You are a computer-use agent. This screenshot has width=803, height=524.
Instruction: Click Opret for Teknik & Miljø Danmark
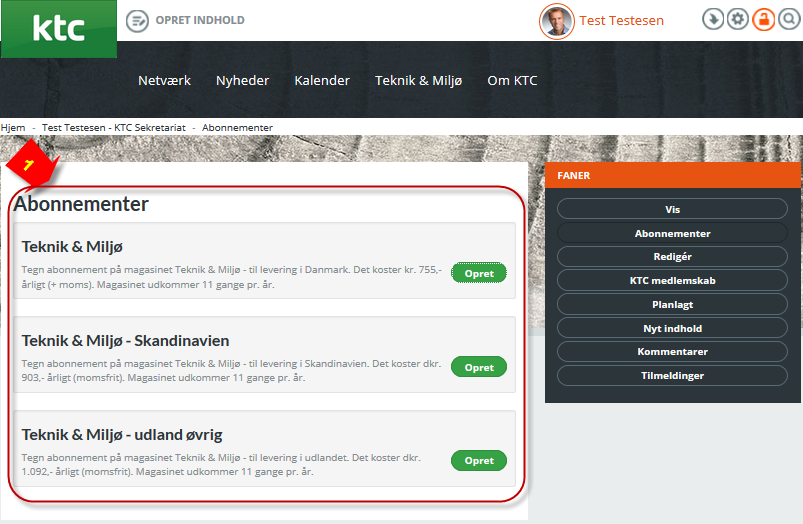[479, 274]
